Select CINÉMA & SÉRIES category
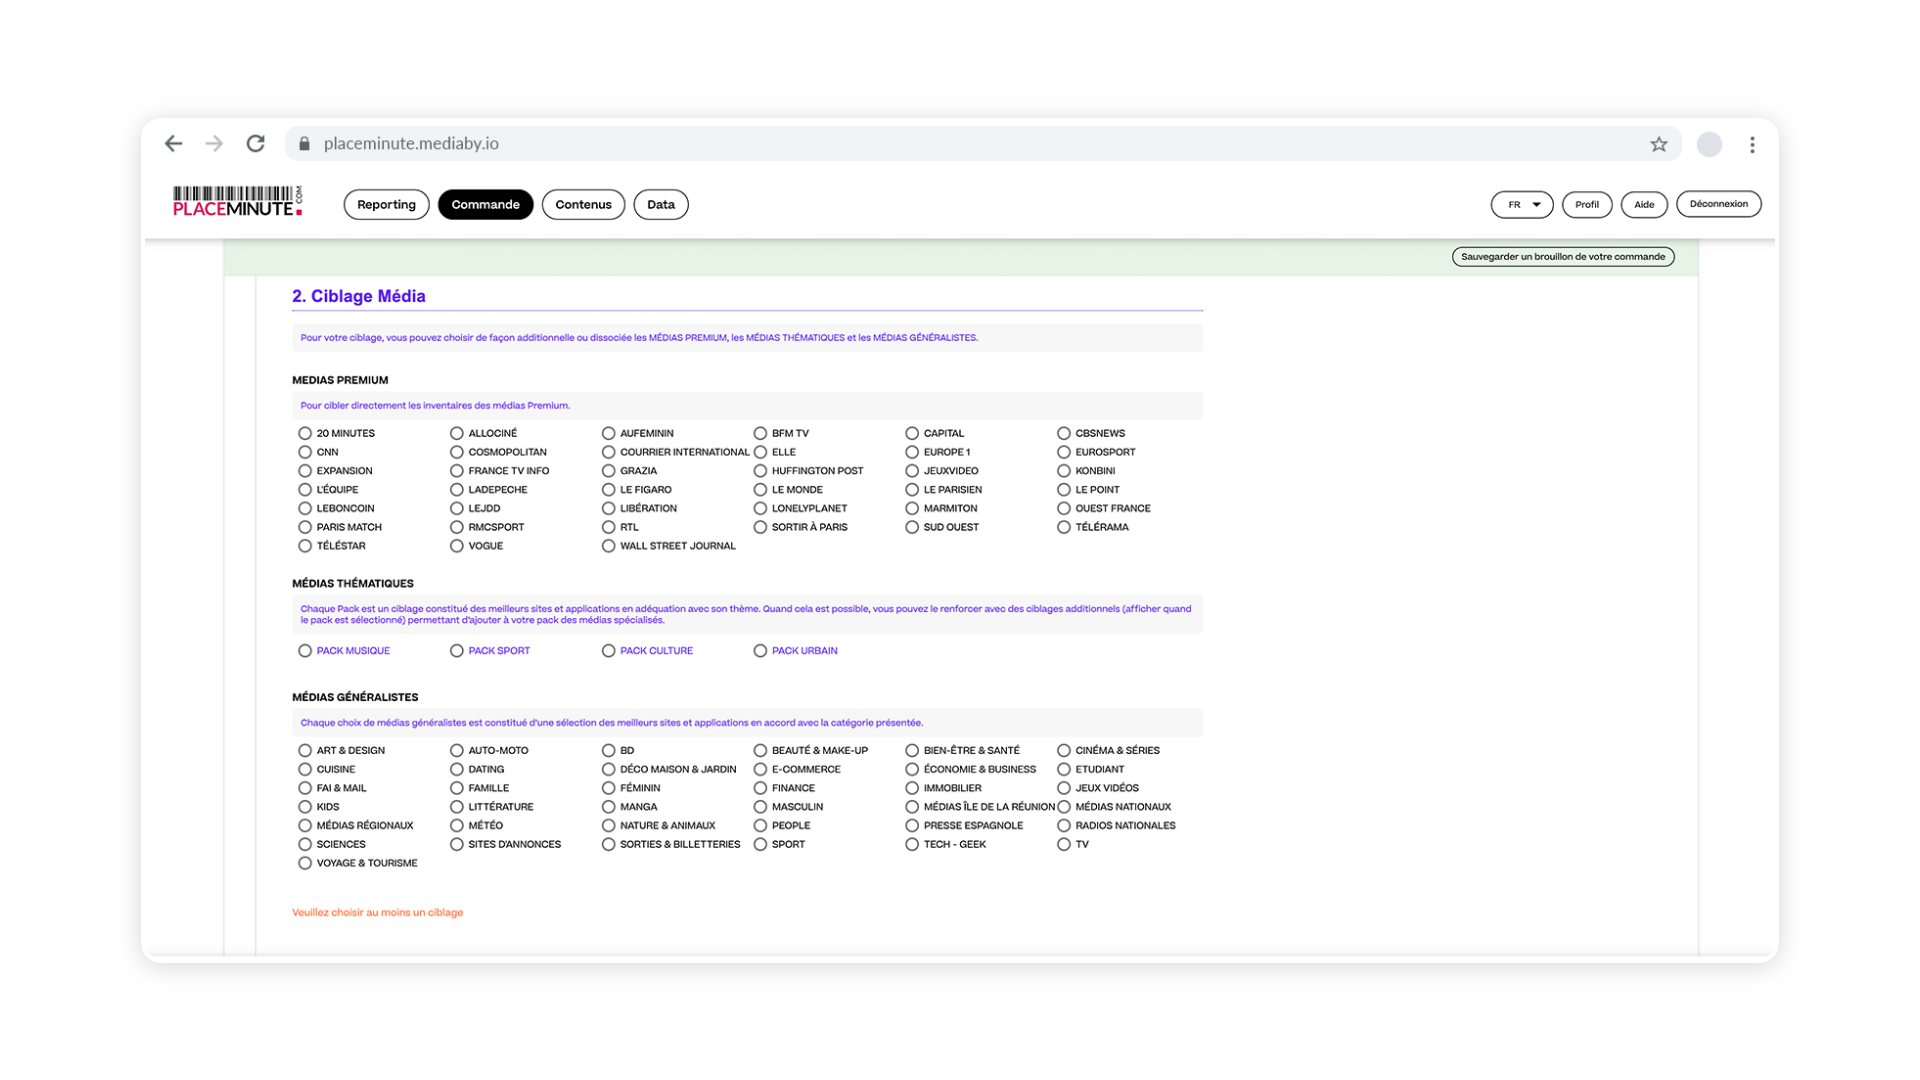 pos(1064,750)
